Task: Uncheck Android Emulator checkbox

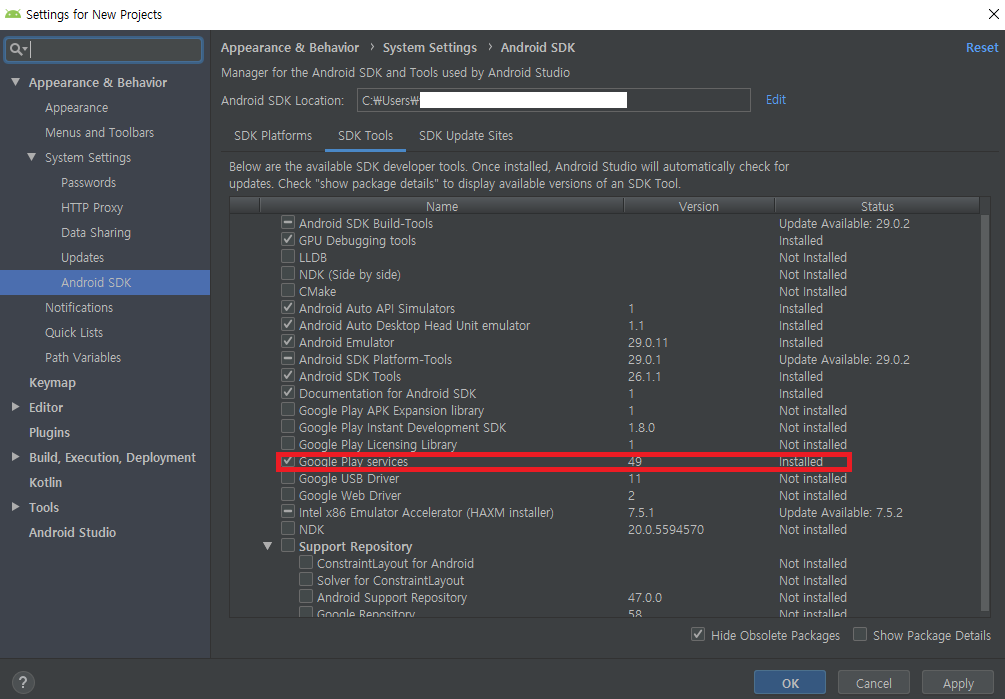Action: click(x=288, y=341)
